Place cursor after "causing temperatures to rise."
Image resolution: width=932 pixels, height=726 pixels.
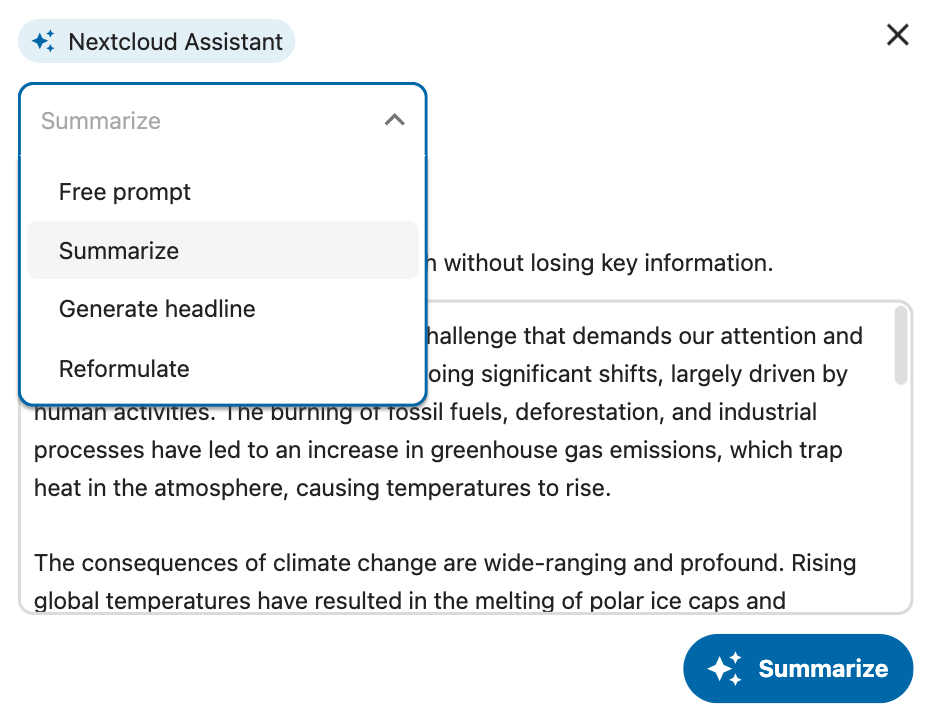click(612, 488)
